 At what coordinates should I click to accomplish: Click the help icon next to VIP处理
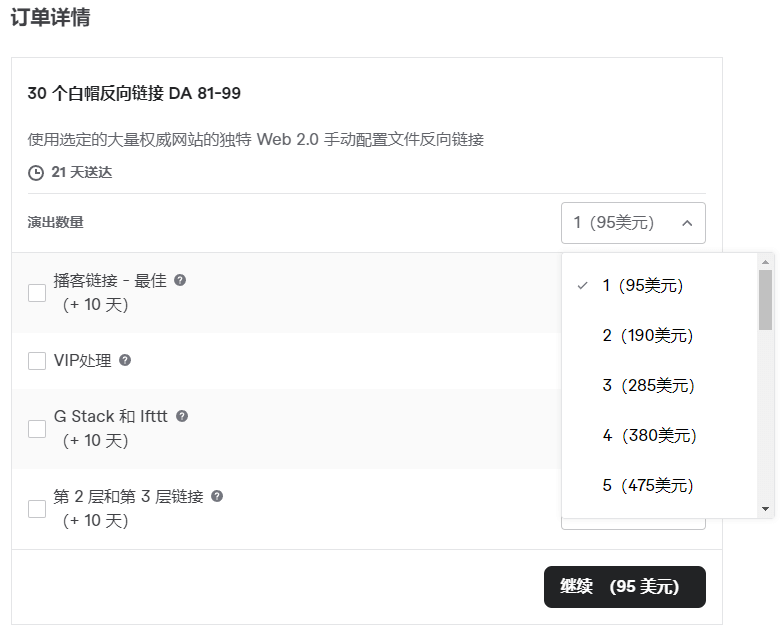[x=125, y=360]
